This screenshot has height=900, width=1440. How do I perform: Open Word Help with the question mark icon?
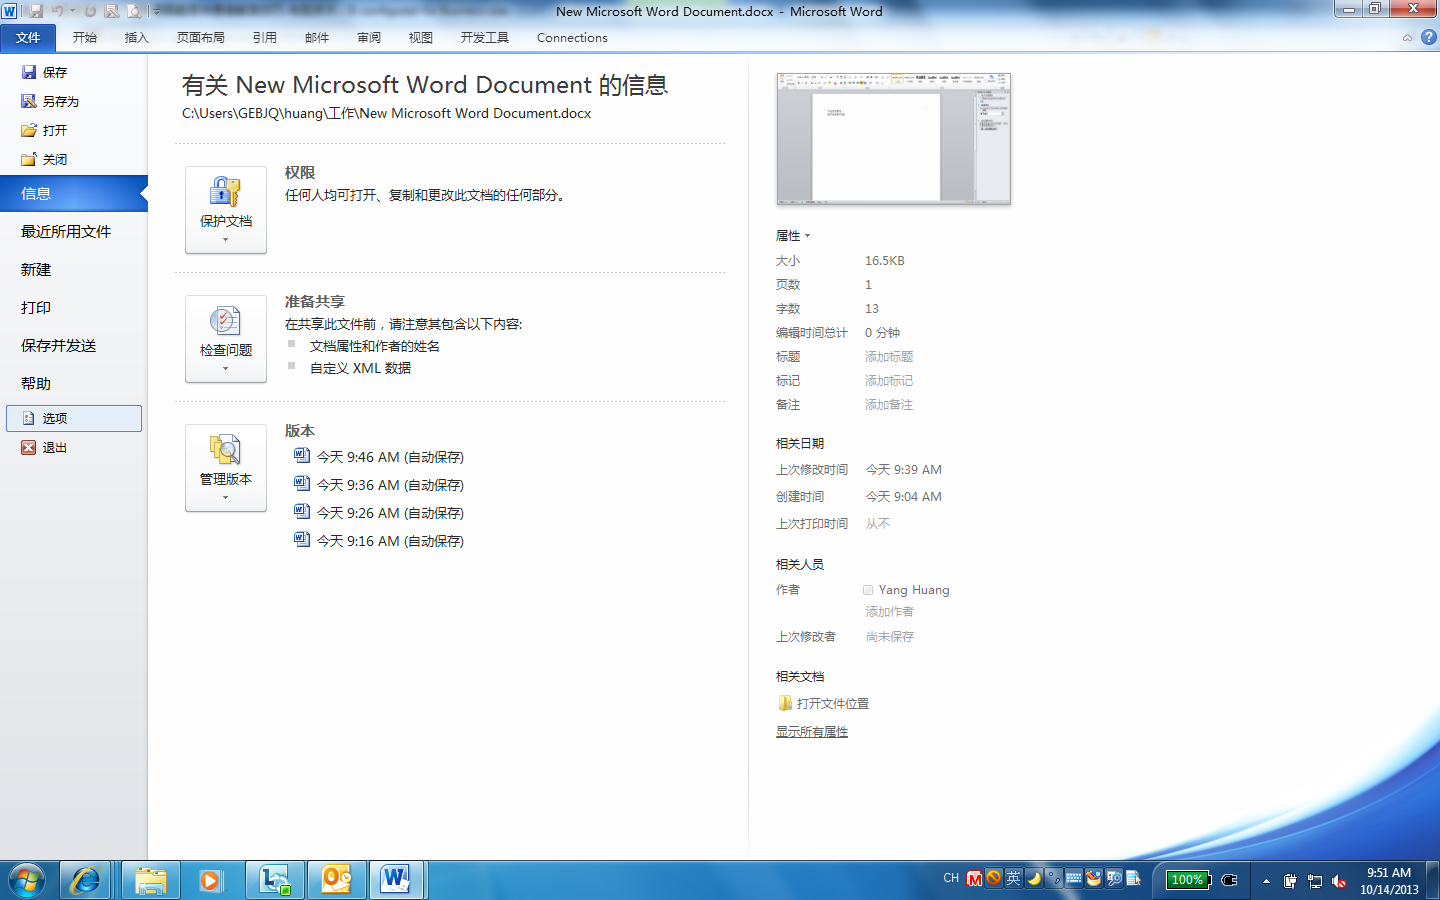click(1428, 37)
